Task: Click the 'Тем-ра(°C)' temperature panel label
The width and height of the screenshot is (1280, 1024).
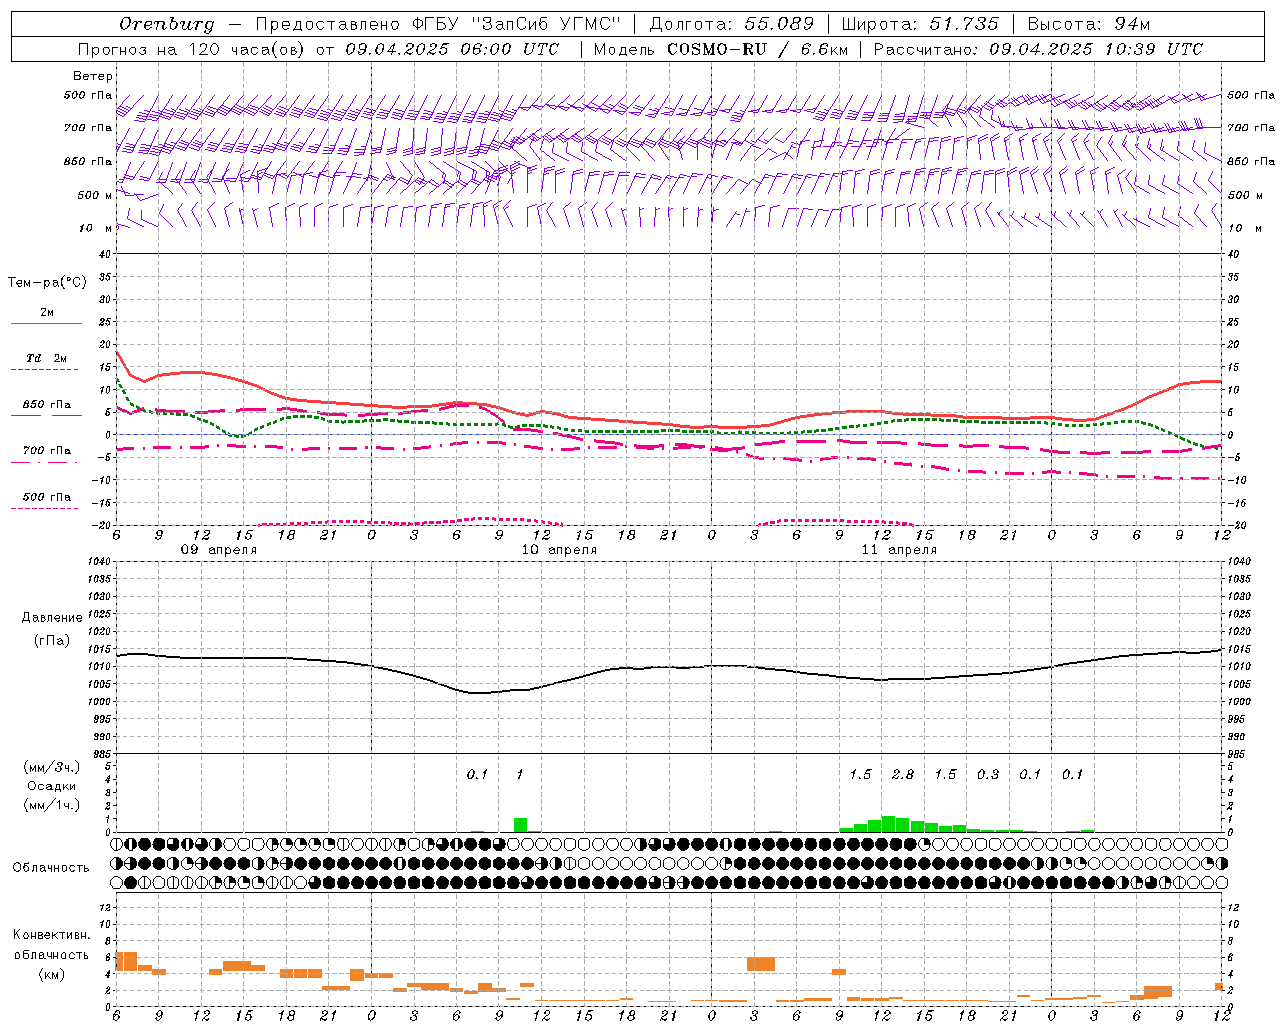Action: [x=47, y=283]
